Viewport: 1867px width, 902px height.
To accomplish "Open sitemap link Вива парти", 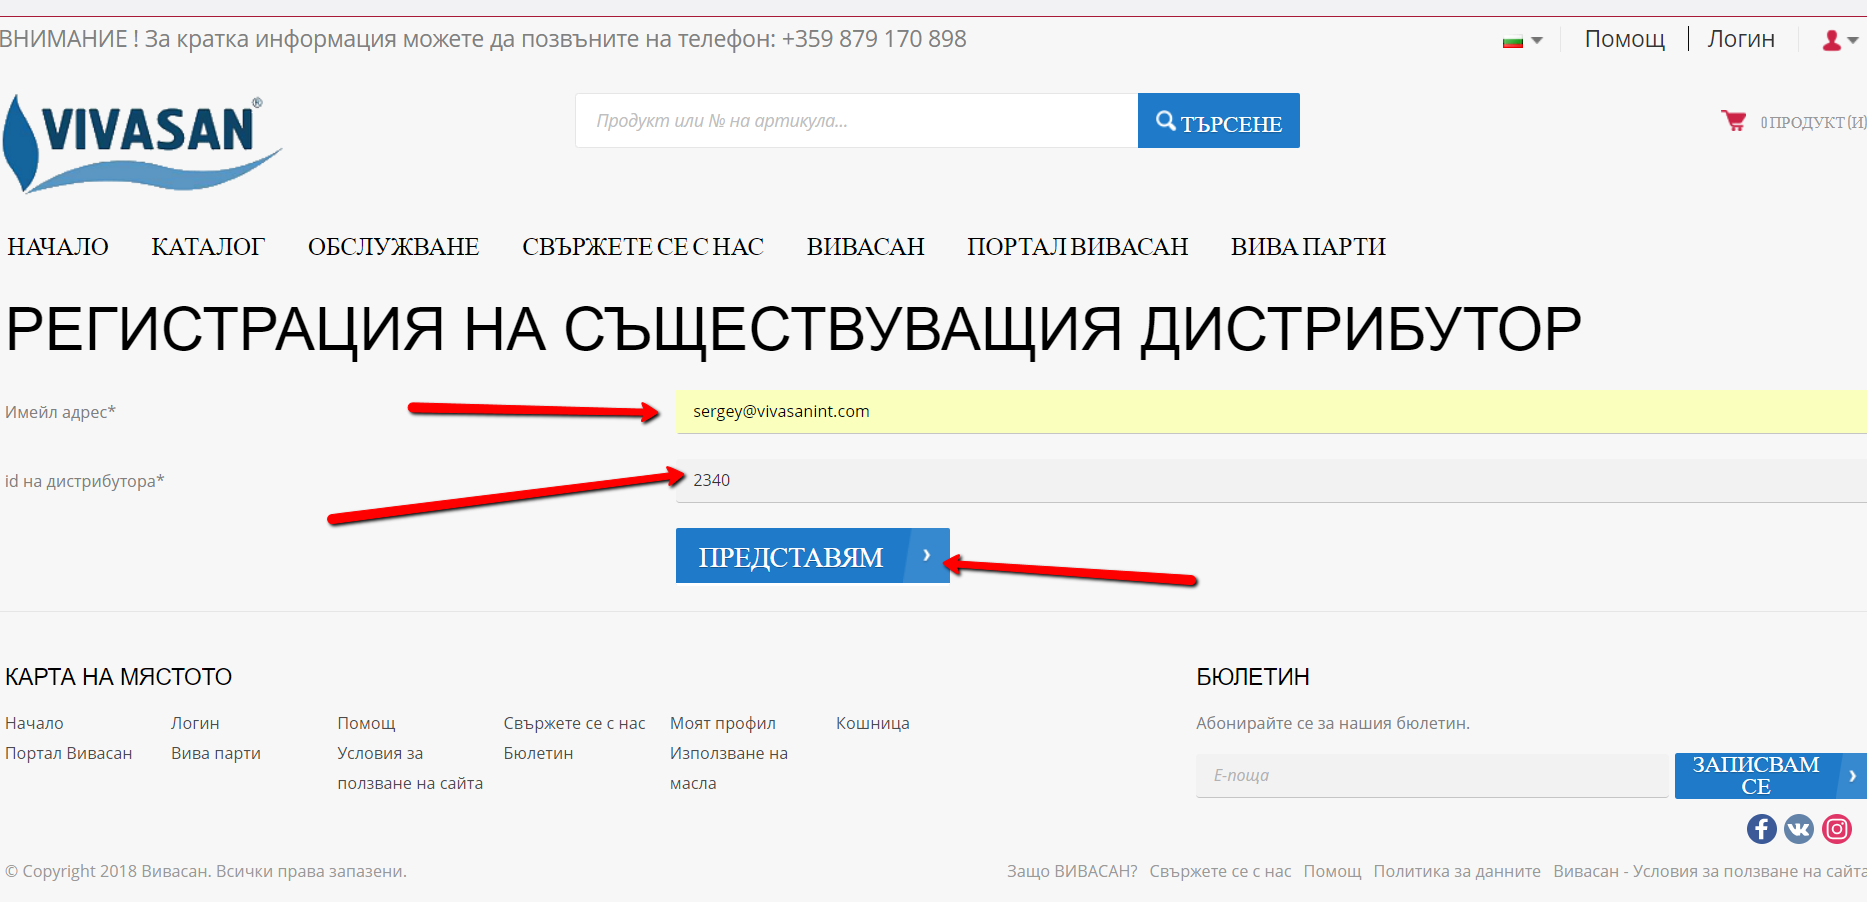I will (216, 753).
